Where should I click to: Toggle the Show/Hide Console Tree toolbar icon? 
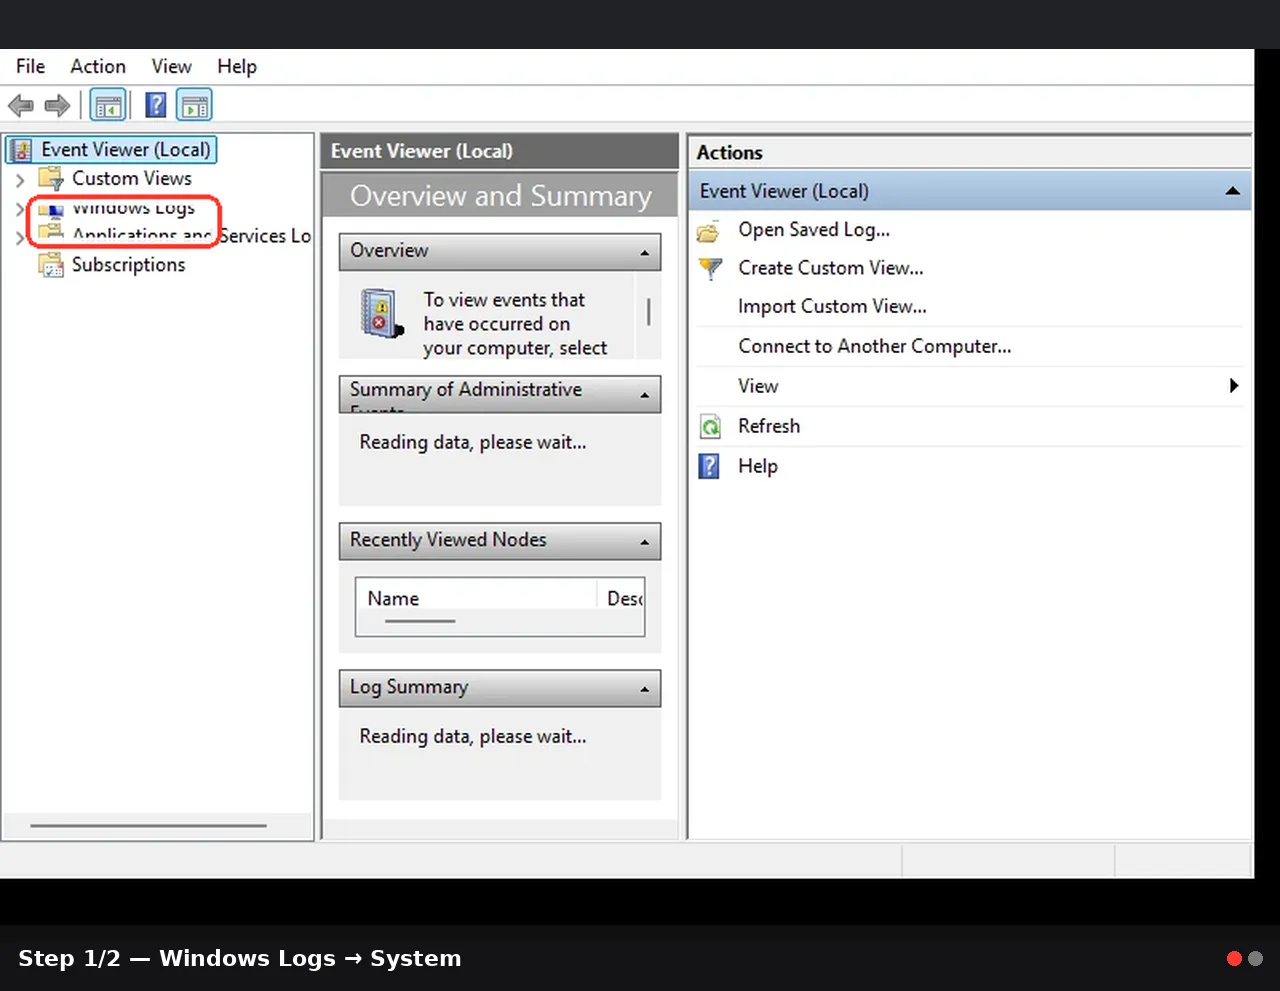pyautogui.click(x=108, y=105)
